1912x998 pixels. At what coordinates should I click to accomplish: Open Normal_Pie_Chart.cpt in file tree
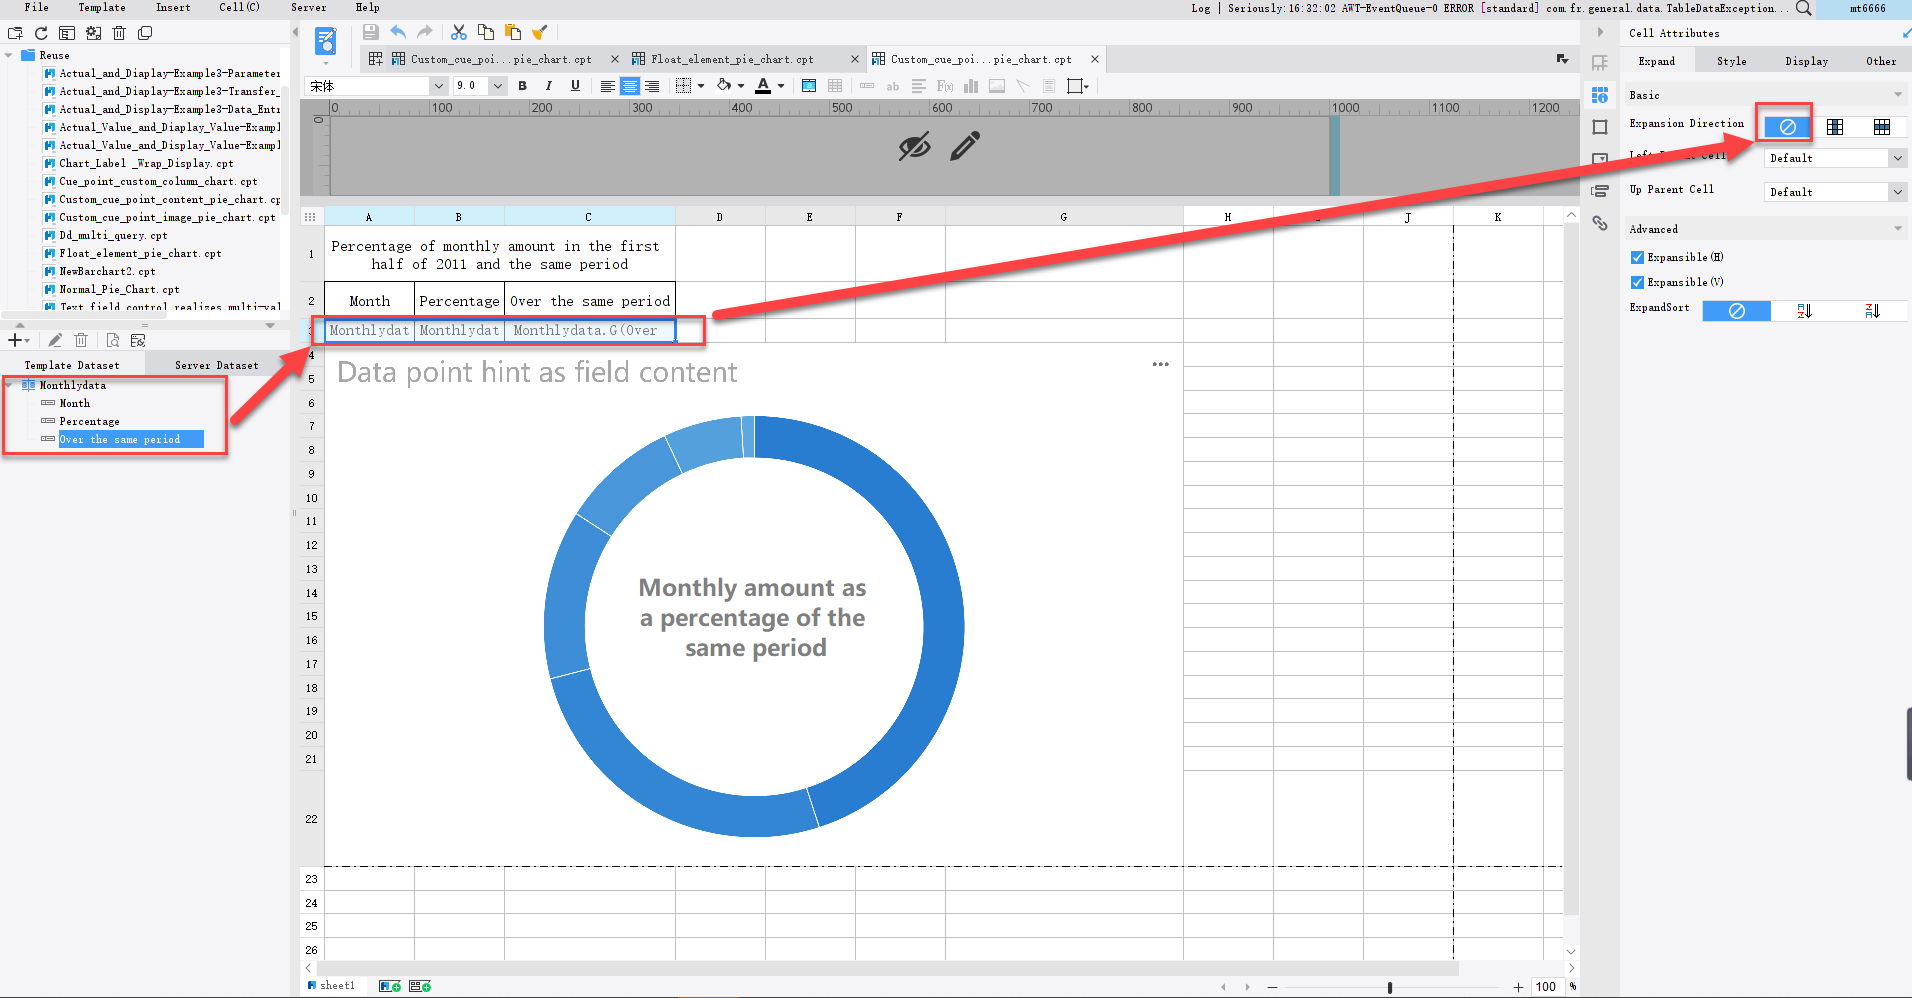119,289
